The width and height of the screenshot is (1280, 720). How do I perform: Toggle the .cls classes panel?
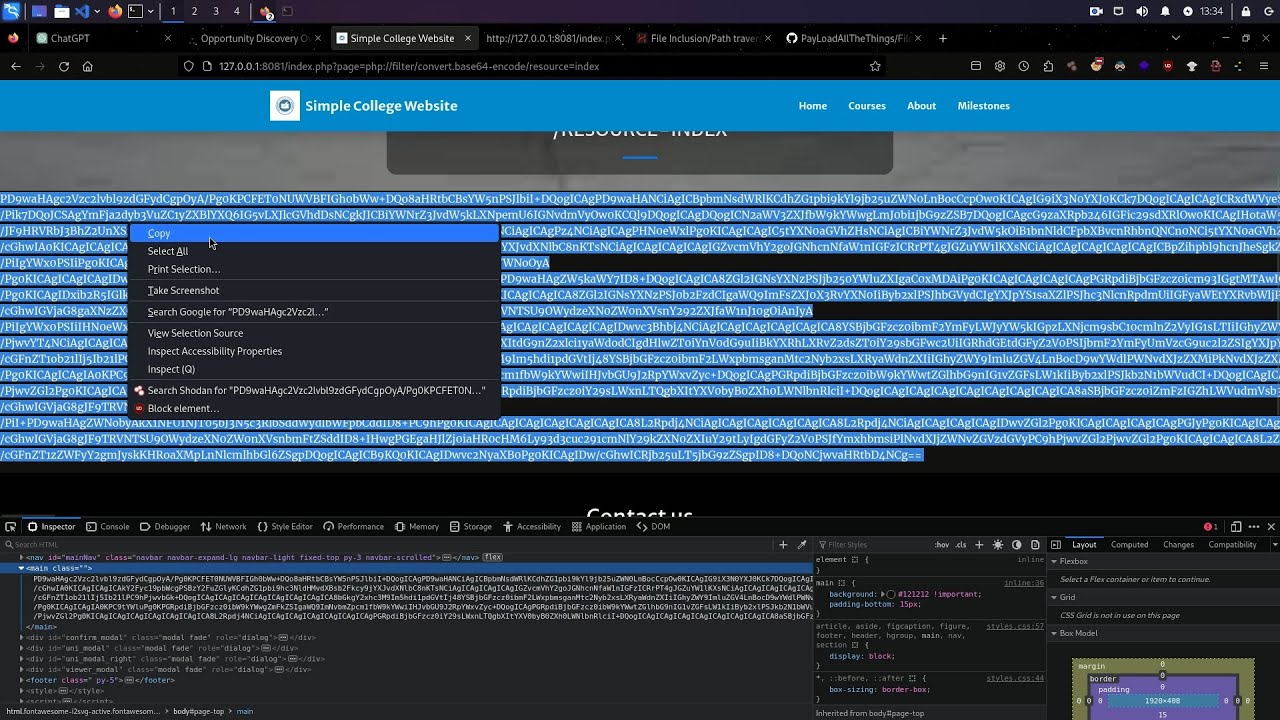coord(961,545)
